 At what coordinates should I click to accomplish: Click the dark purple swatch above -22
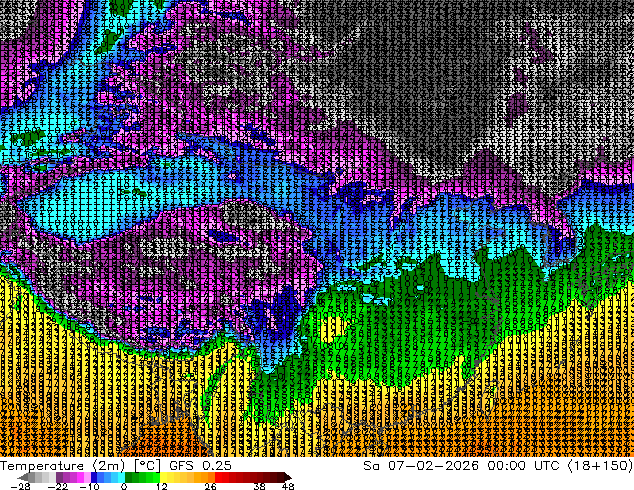pyautogui.click(x=59, y=477)
